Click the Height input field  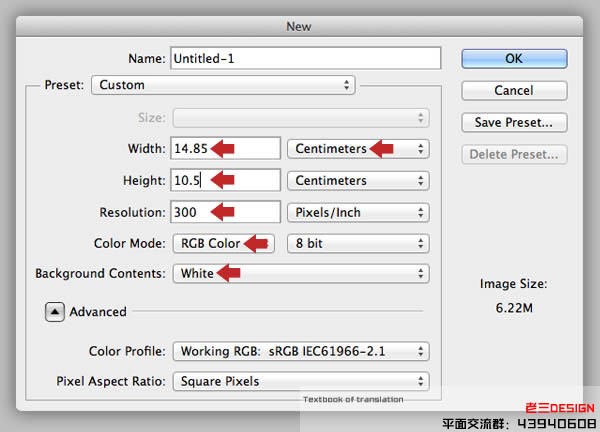pyautogui.click(x=225, y=181)
